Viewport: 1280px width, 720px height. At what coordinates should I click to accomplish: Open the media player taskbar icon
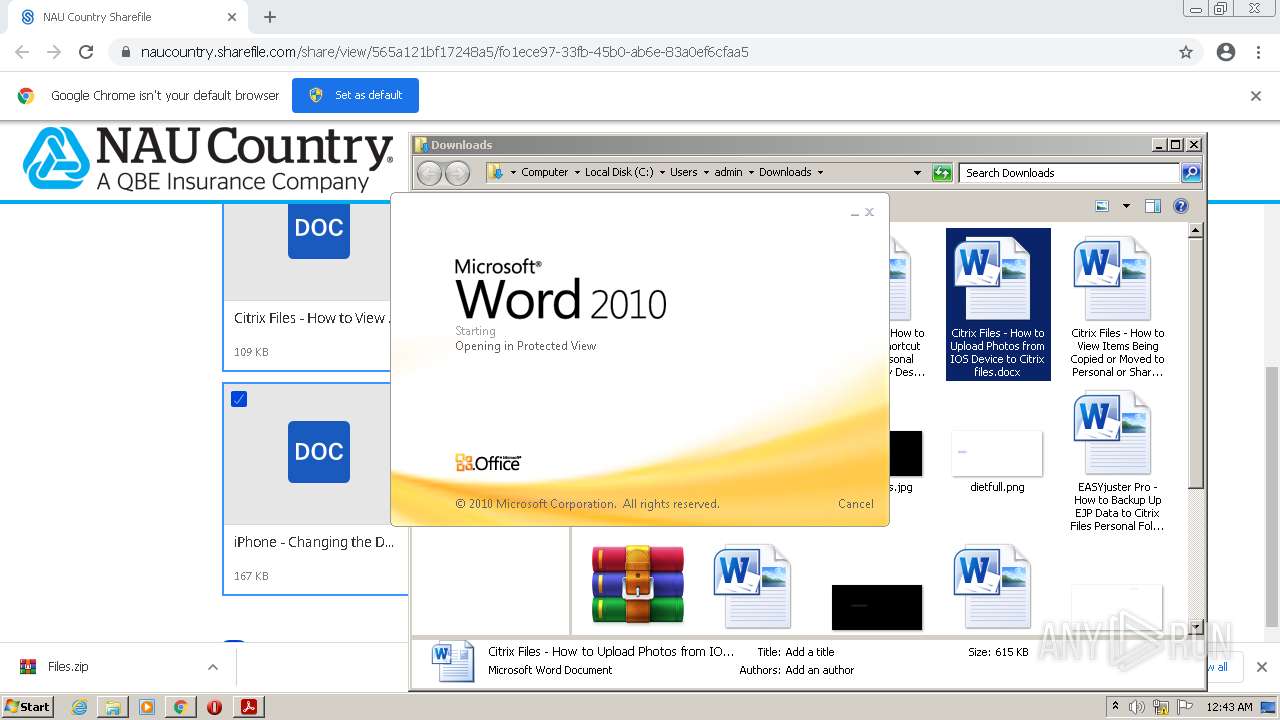pyautogui.click(x=147, y=707)
